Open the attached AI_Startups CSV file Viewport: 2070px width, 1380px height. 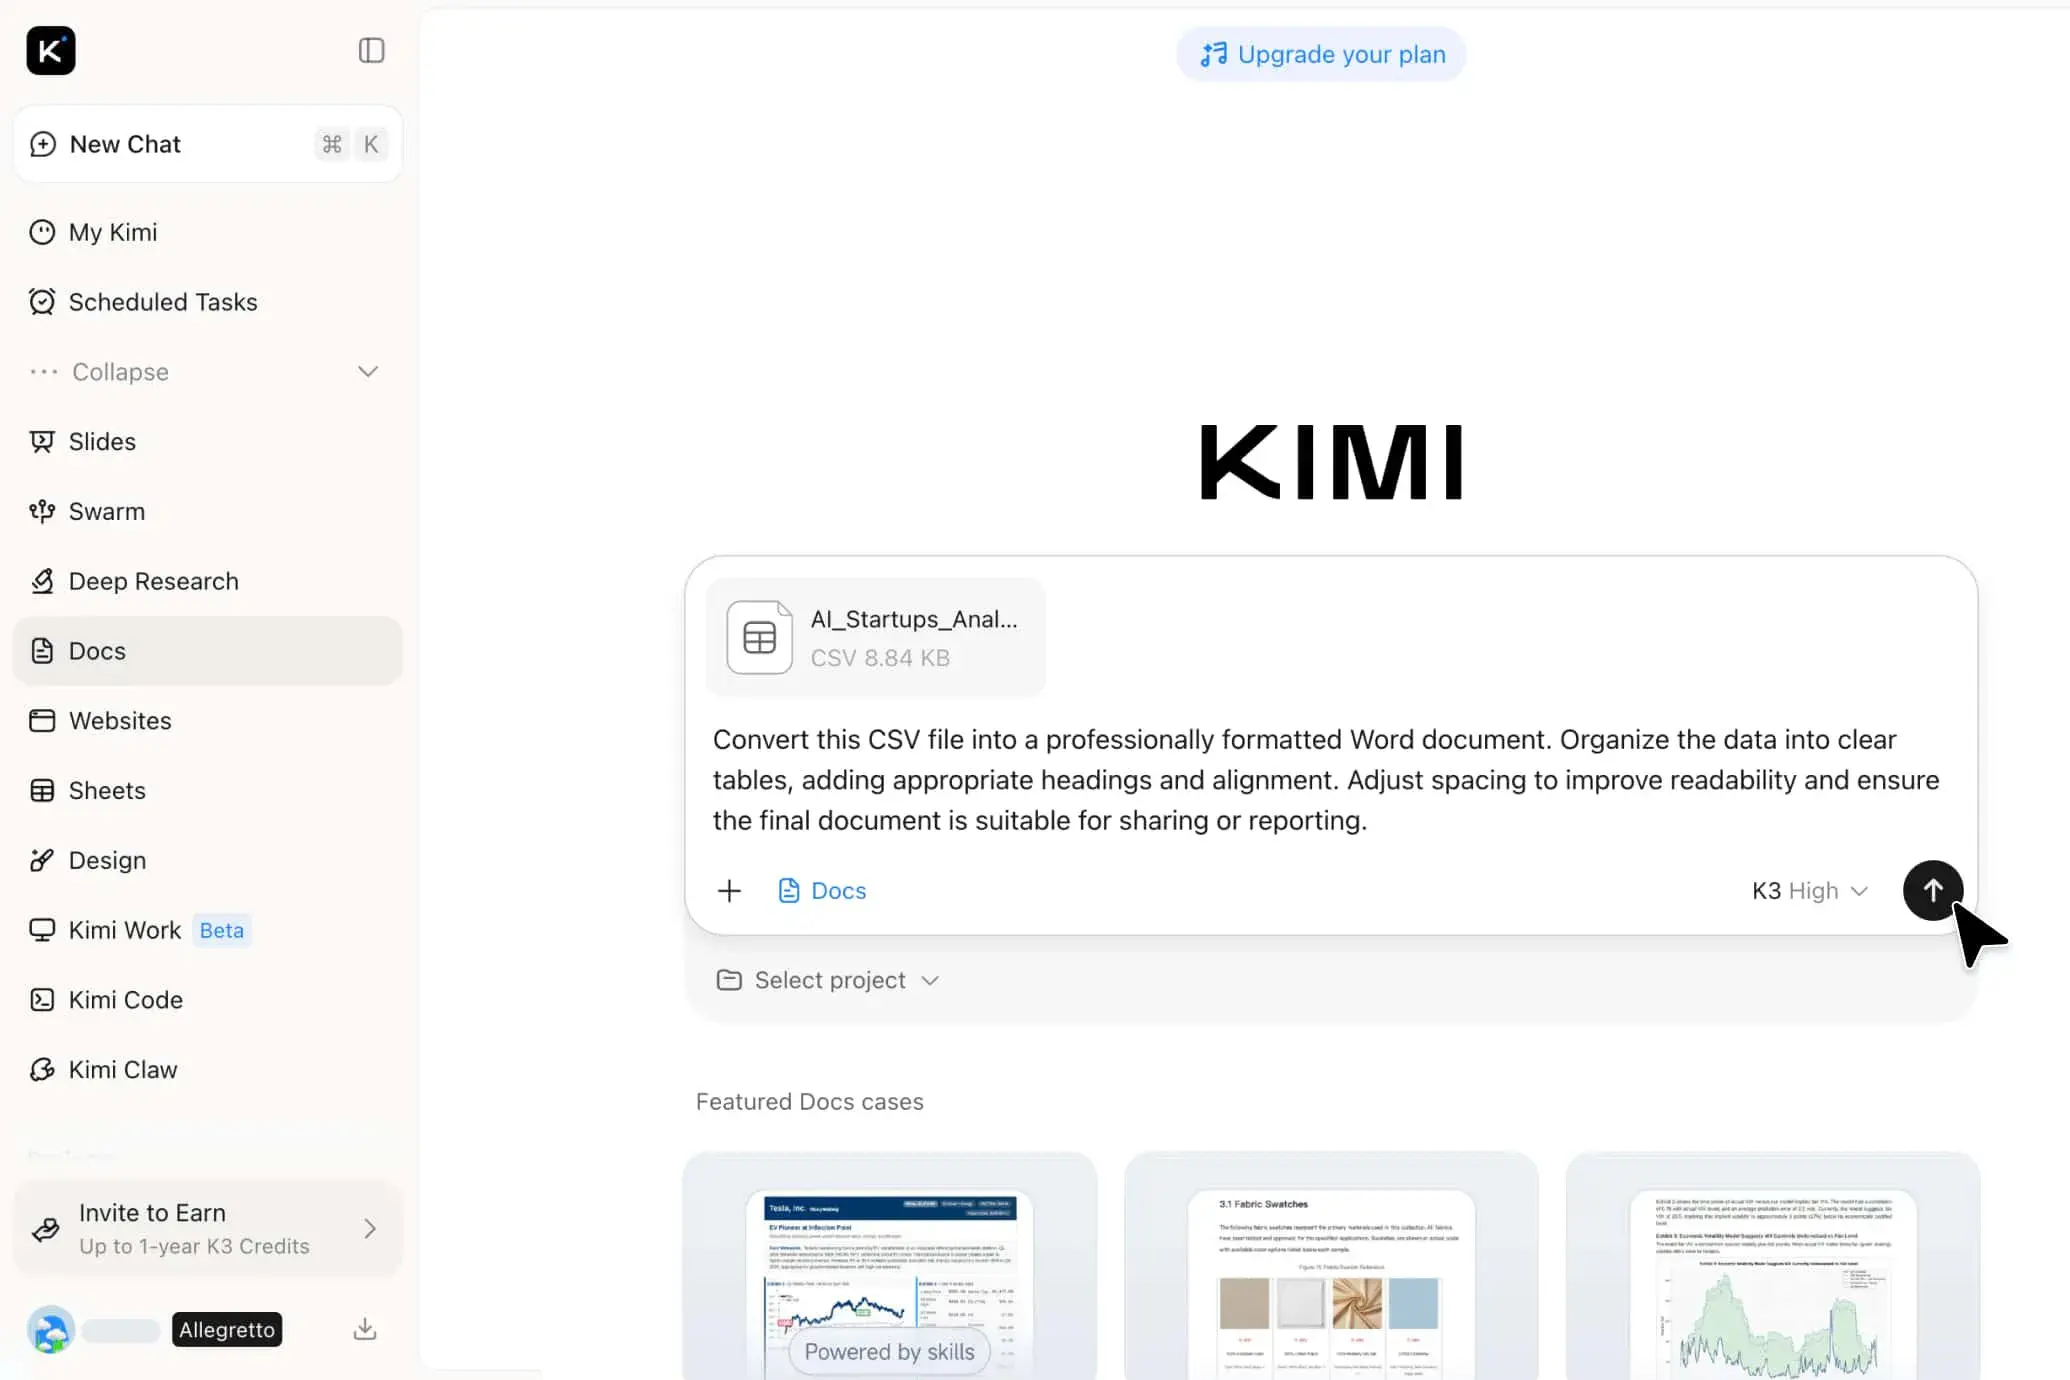click(x=876, y=637)
